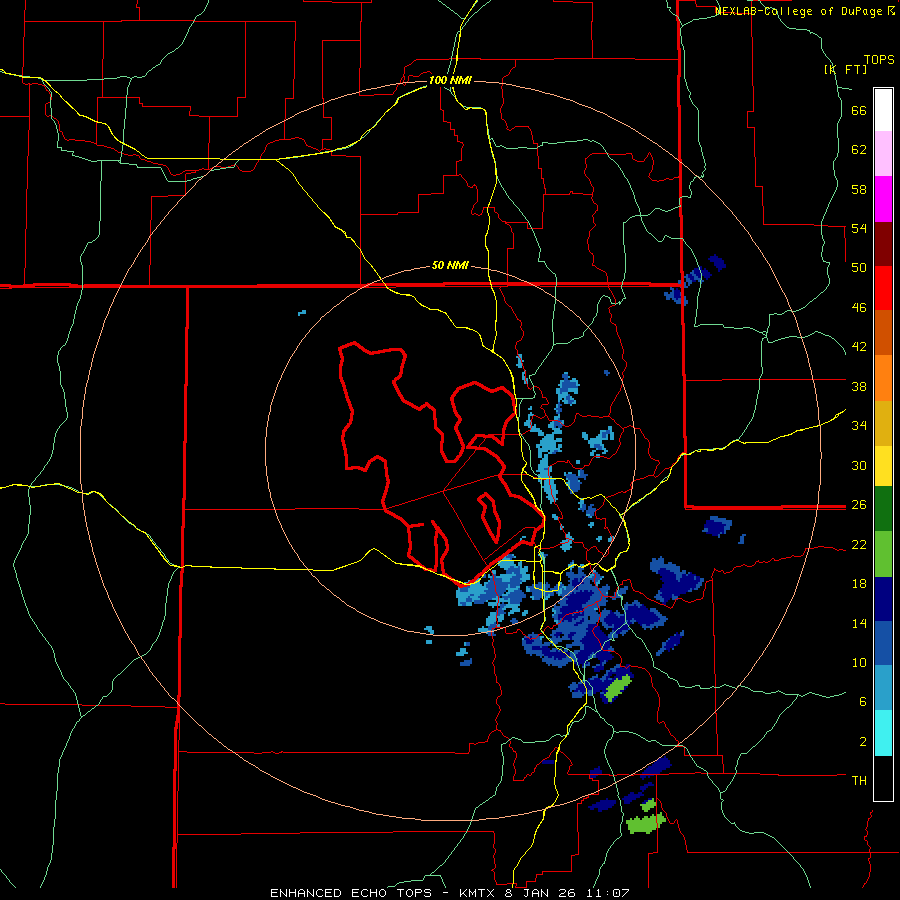Click the 'NEXLAB-College of DuPage' credit text
This screenshot has width=900, height=900.
(x=799, y=11)
